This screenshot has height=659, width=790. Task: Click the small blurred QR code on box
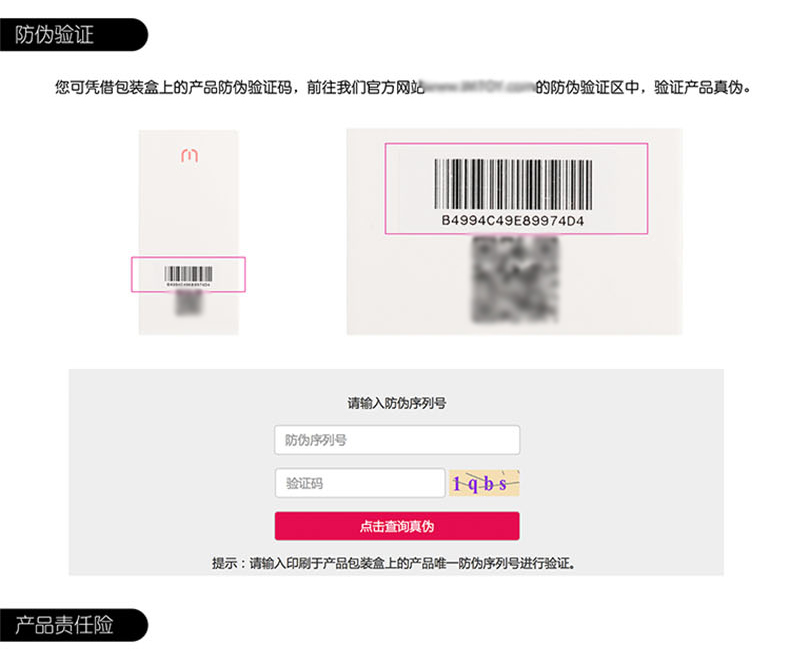[189, 302]
